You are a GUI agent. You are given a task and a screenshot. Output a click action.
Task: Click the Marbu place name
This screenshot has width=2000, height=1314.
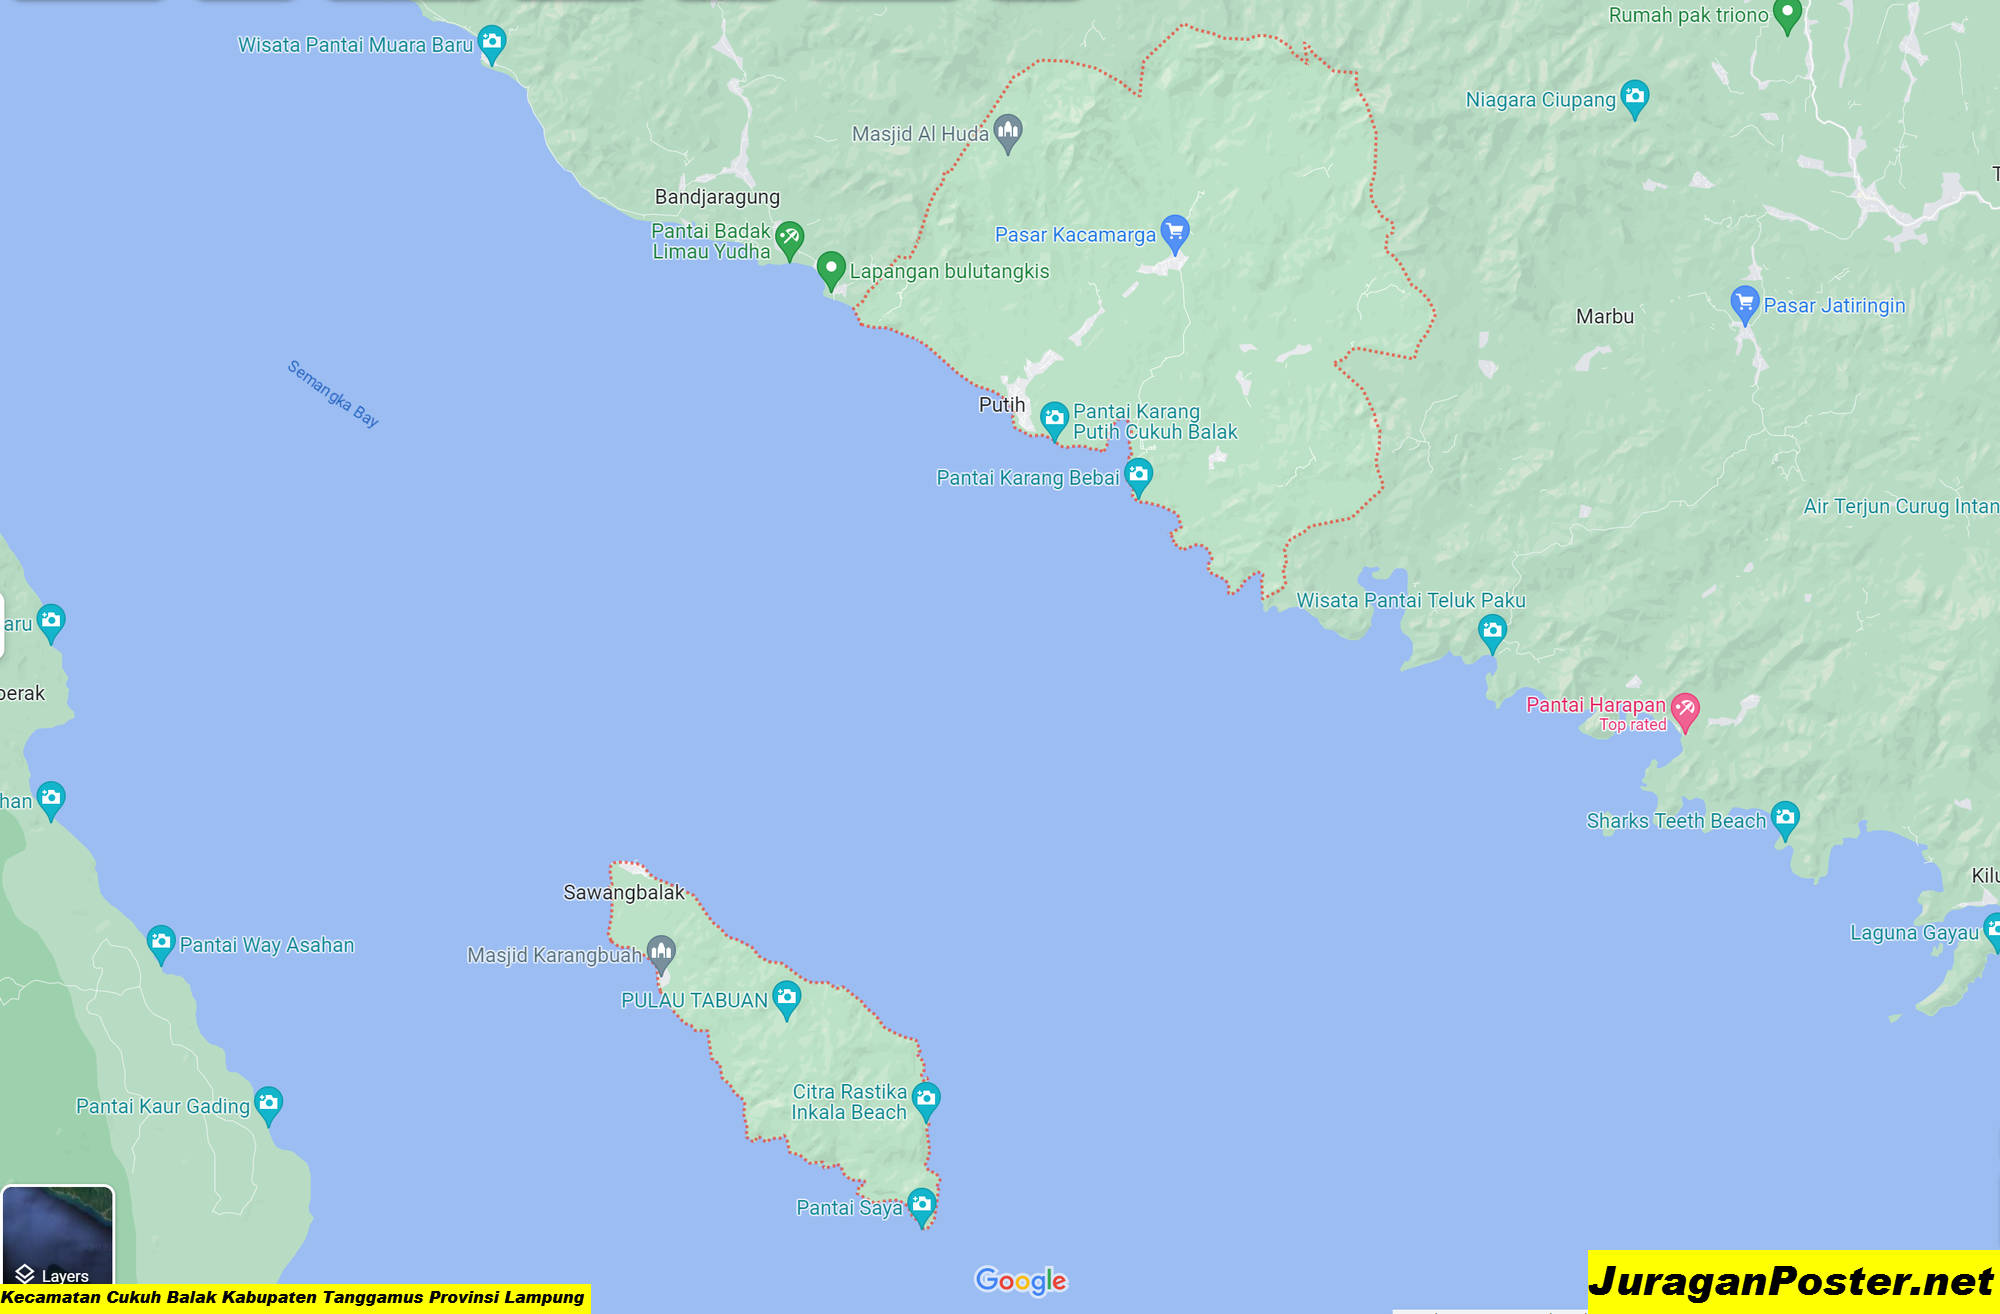1605,317
